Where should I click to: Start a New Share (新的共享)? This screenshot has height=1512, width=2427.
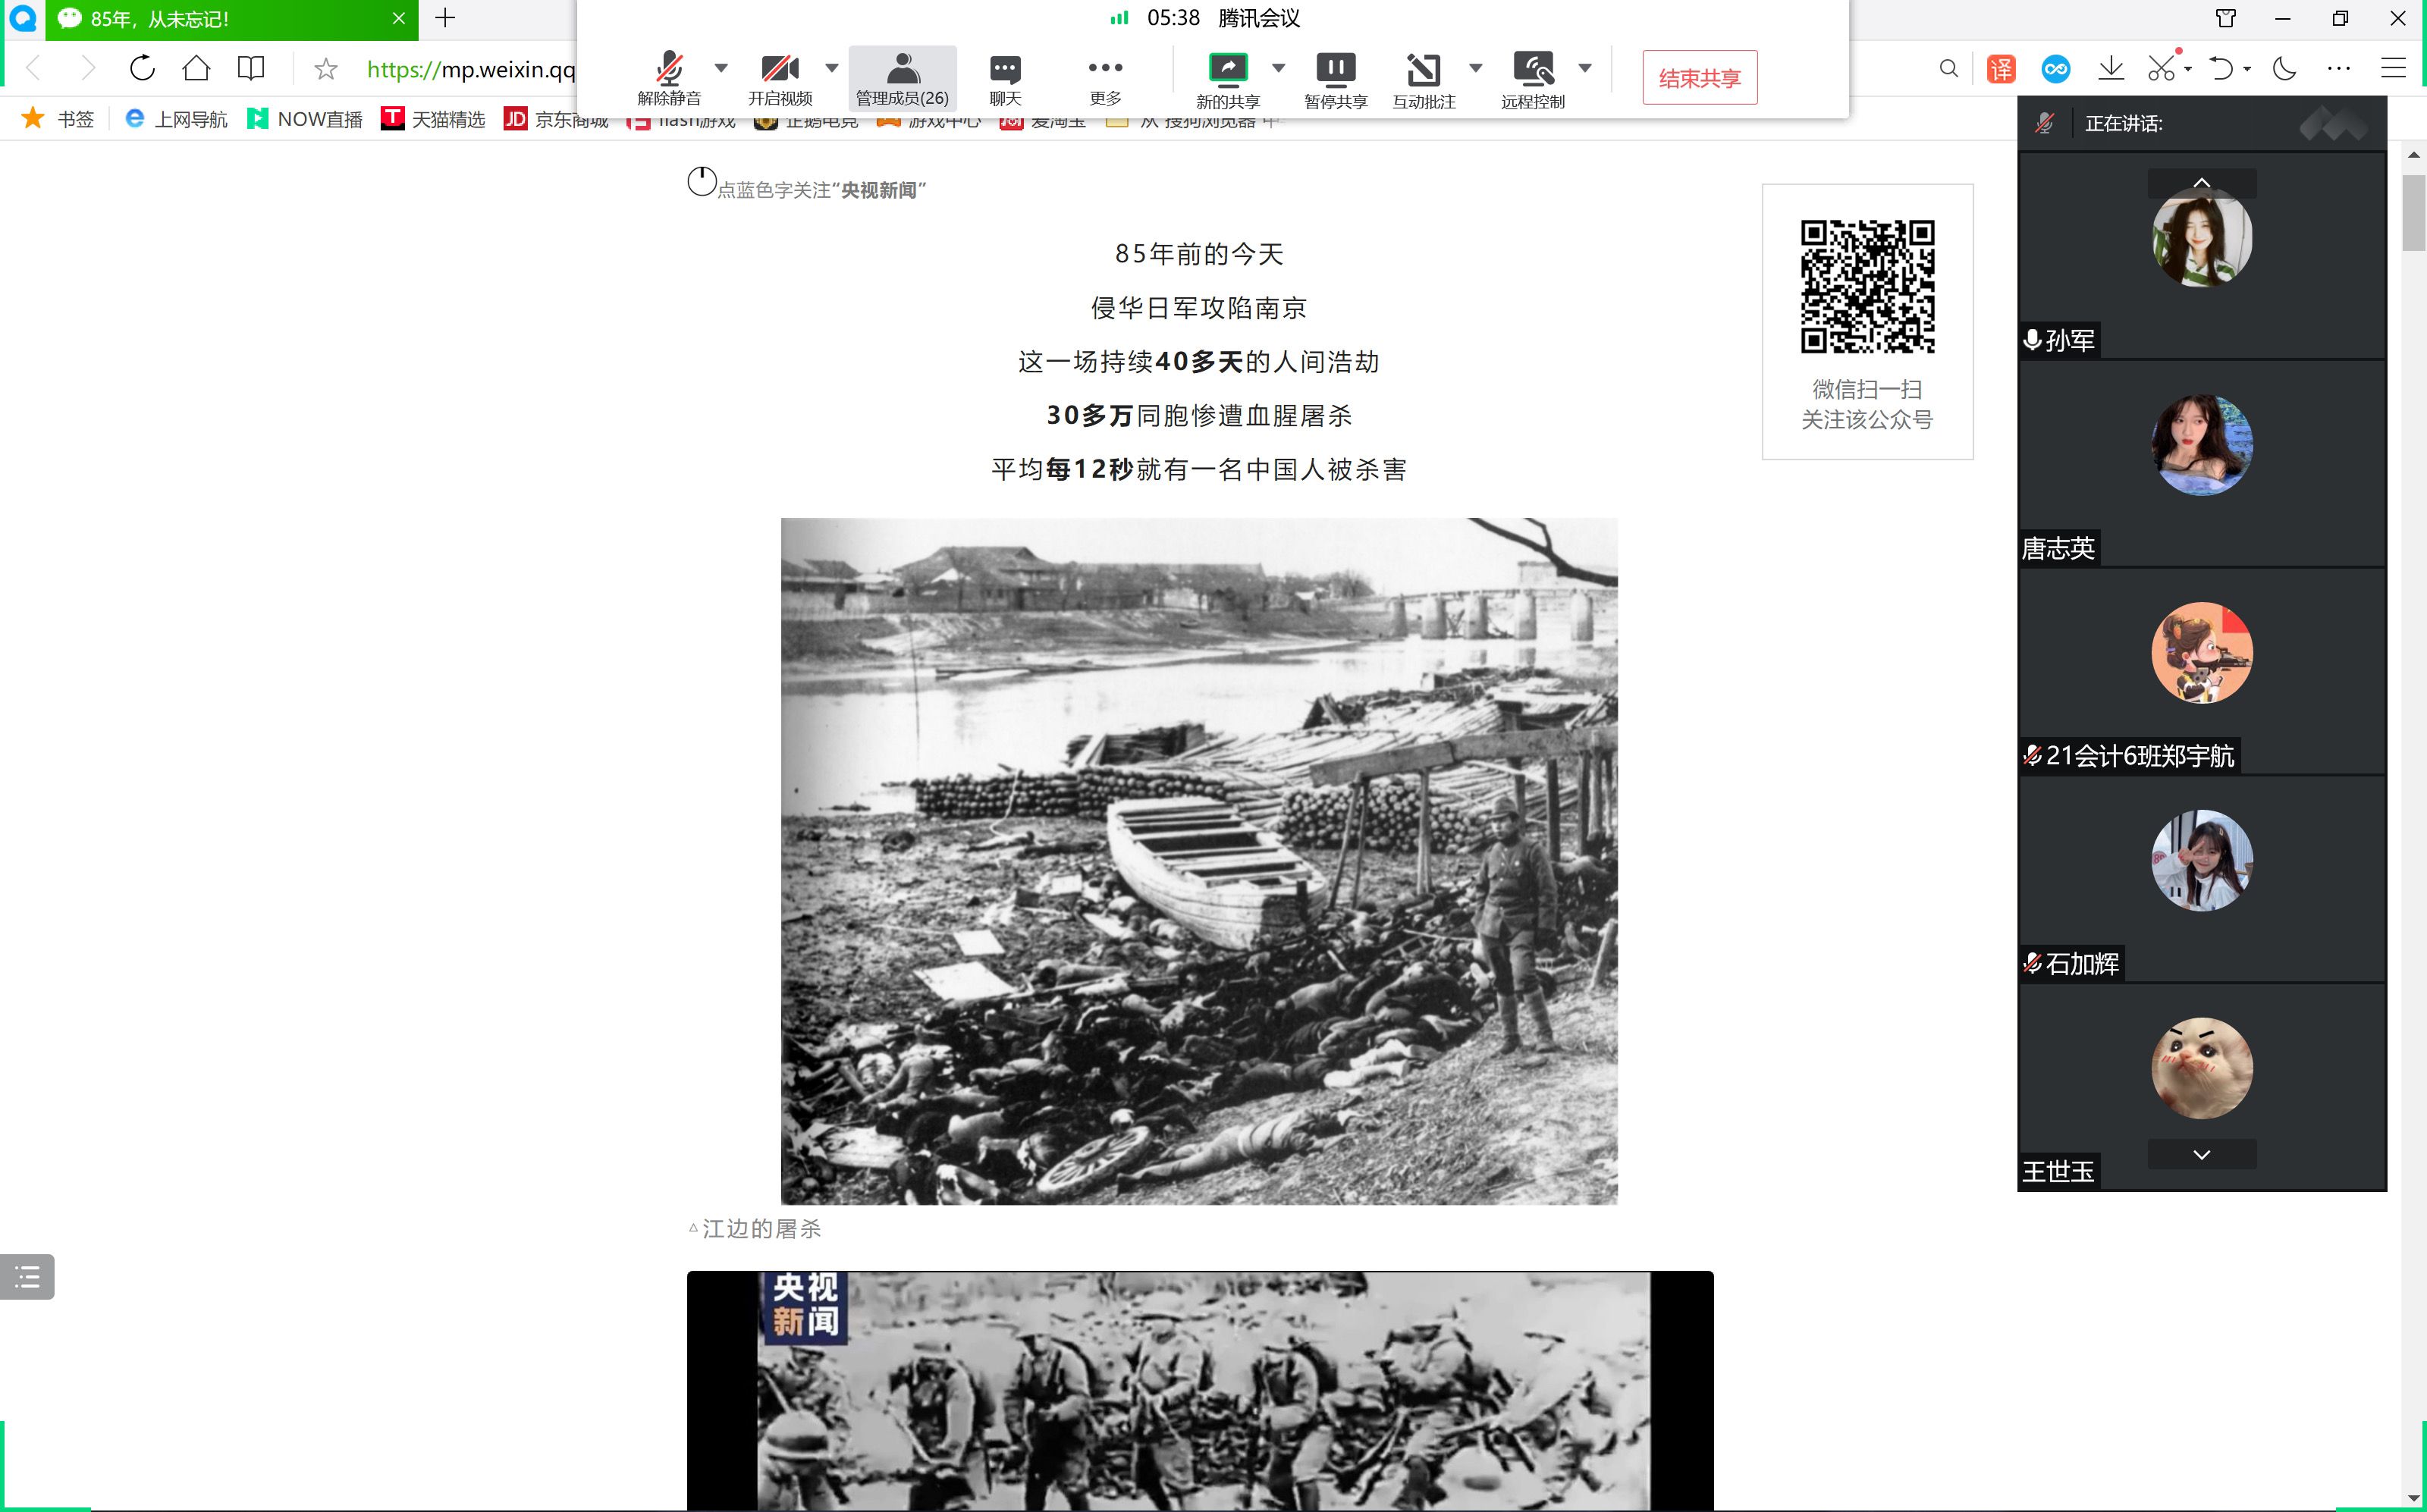click(1227, 70)
